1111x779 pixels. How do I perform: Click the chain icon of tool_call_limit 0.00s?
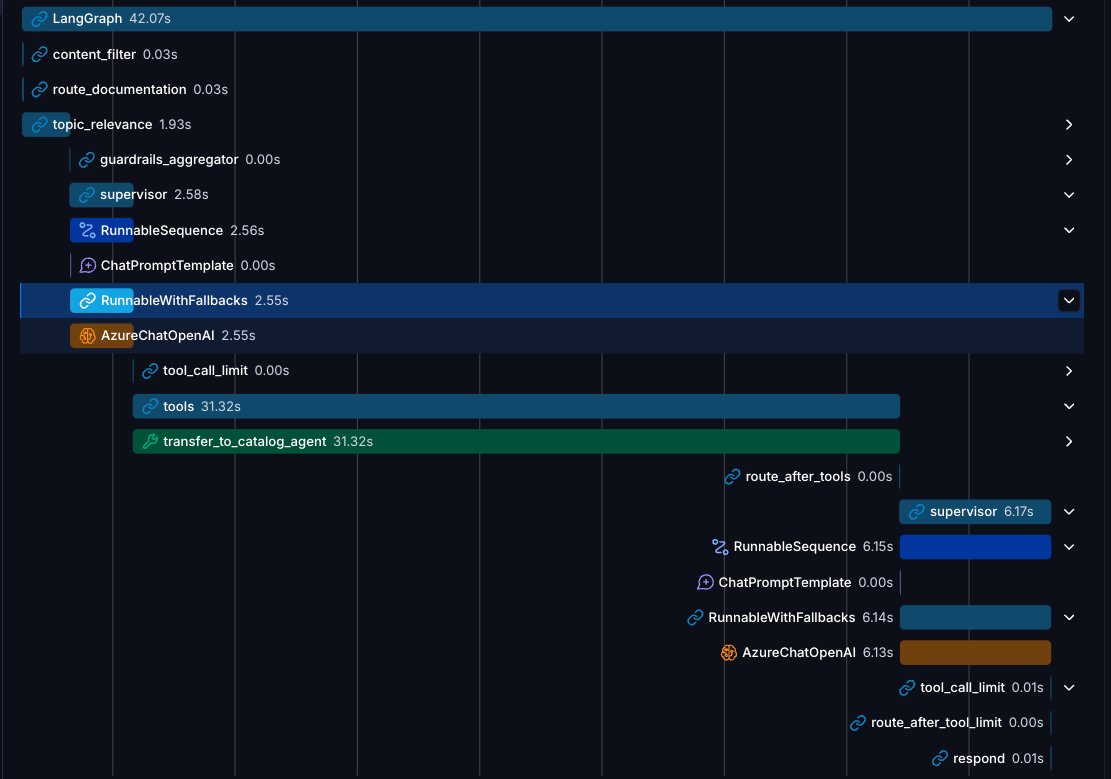150,371
